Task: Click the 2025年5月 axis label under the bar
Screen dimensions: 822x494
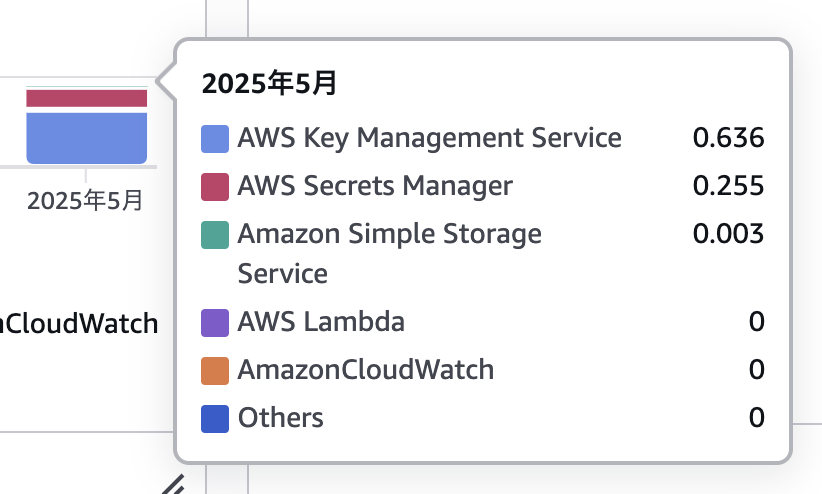Action: [x=85, y=201]
